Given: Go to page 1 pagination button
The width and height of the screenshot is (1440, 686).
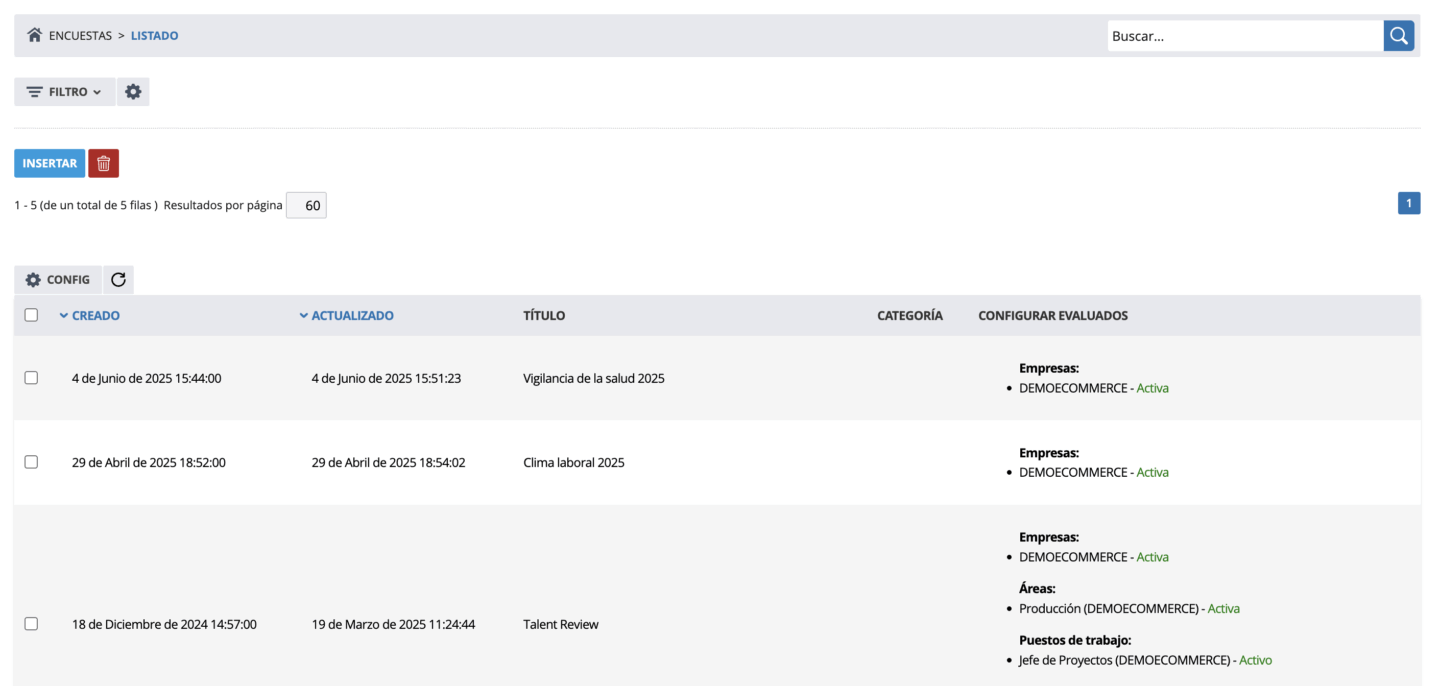Looking at the screenshot, I should pyautogui.click(x=1408, y=204).
